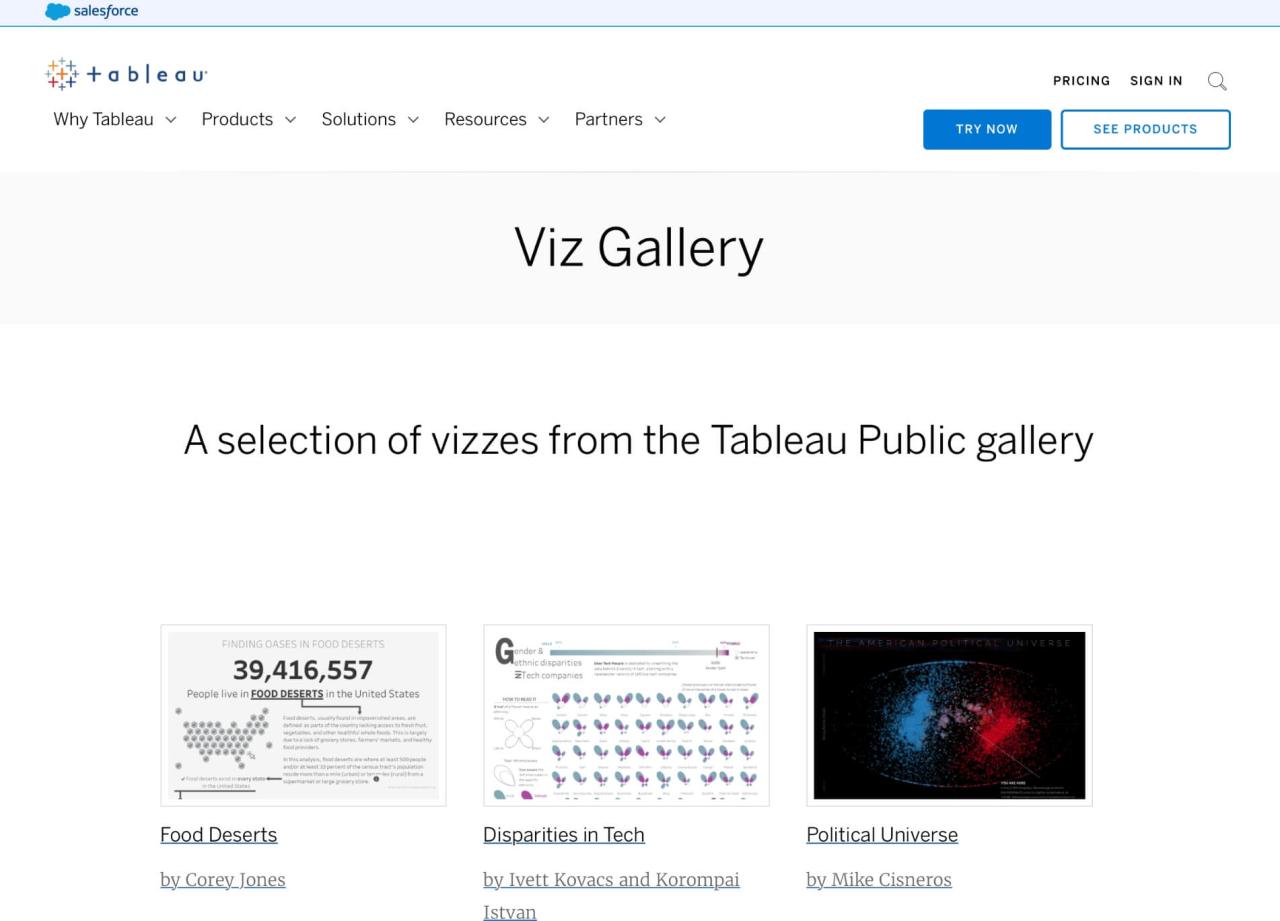The height and width of the screenshot is (921, 1280).
Task: Follow the Disparities in Tech link
Action: pos(564,835)
